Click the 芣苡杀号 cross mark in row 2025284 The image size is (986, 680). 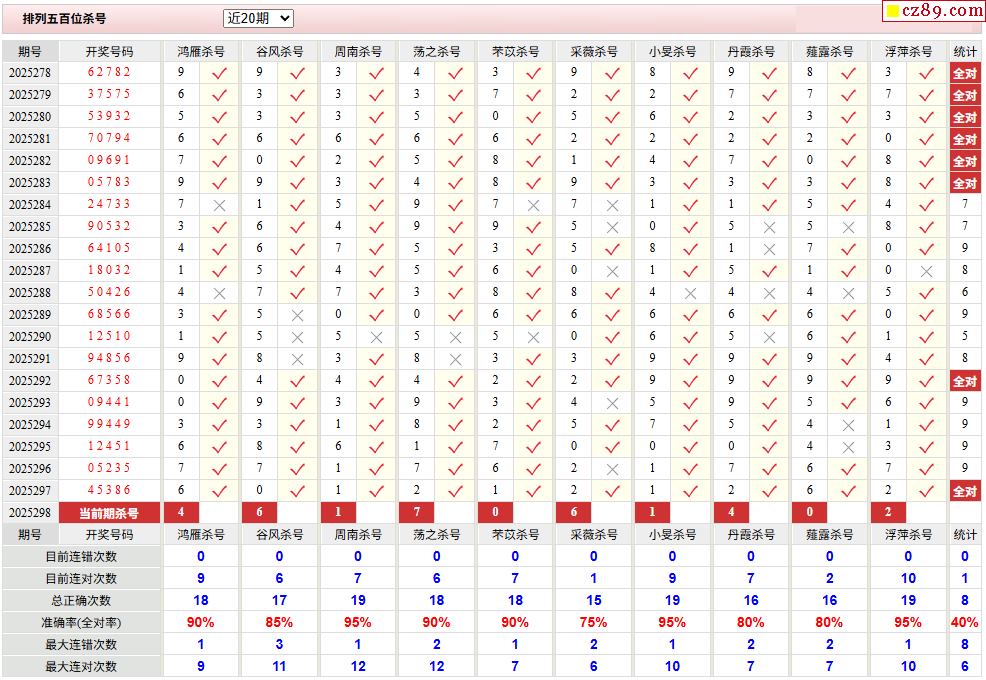[x=533, y=204]
